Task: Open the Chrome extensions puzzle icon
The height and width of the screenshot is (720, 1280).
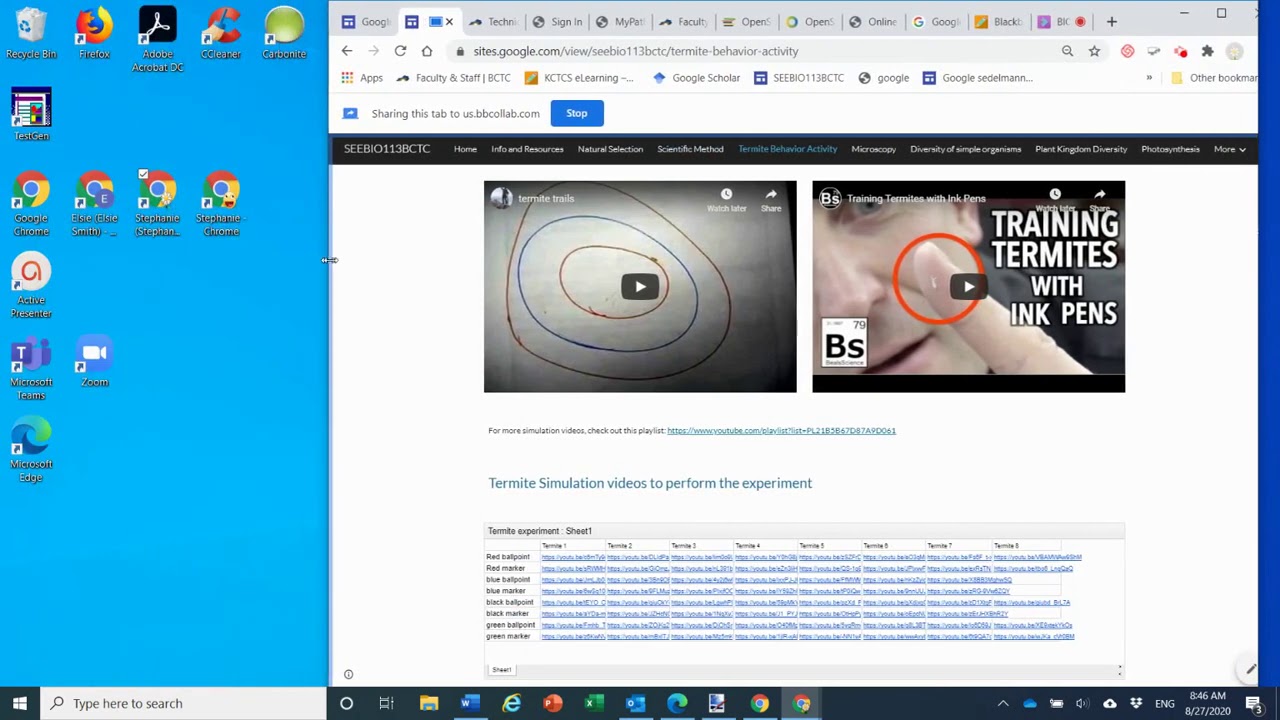Action: (1207, 51)
